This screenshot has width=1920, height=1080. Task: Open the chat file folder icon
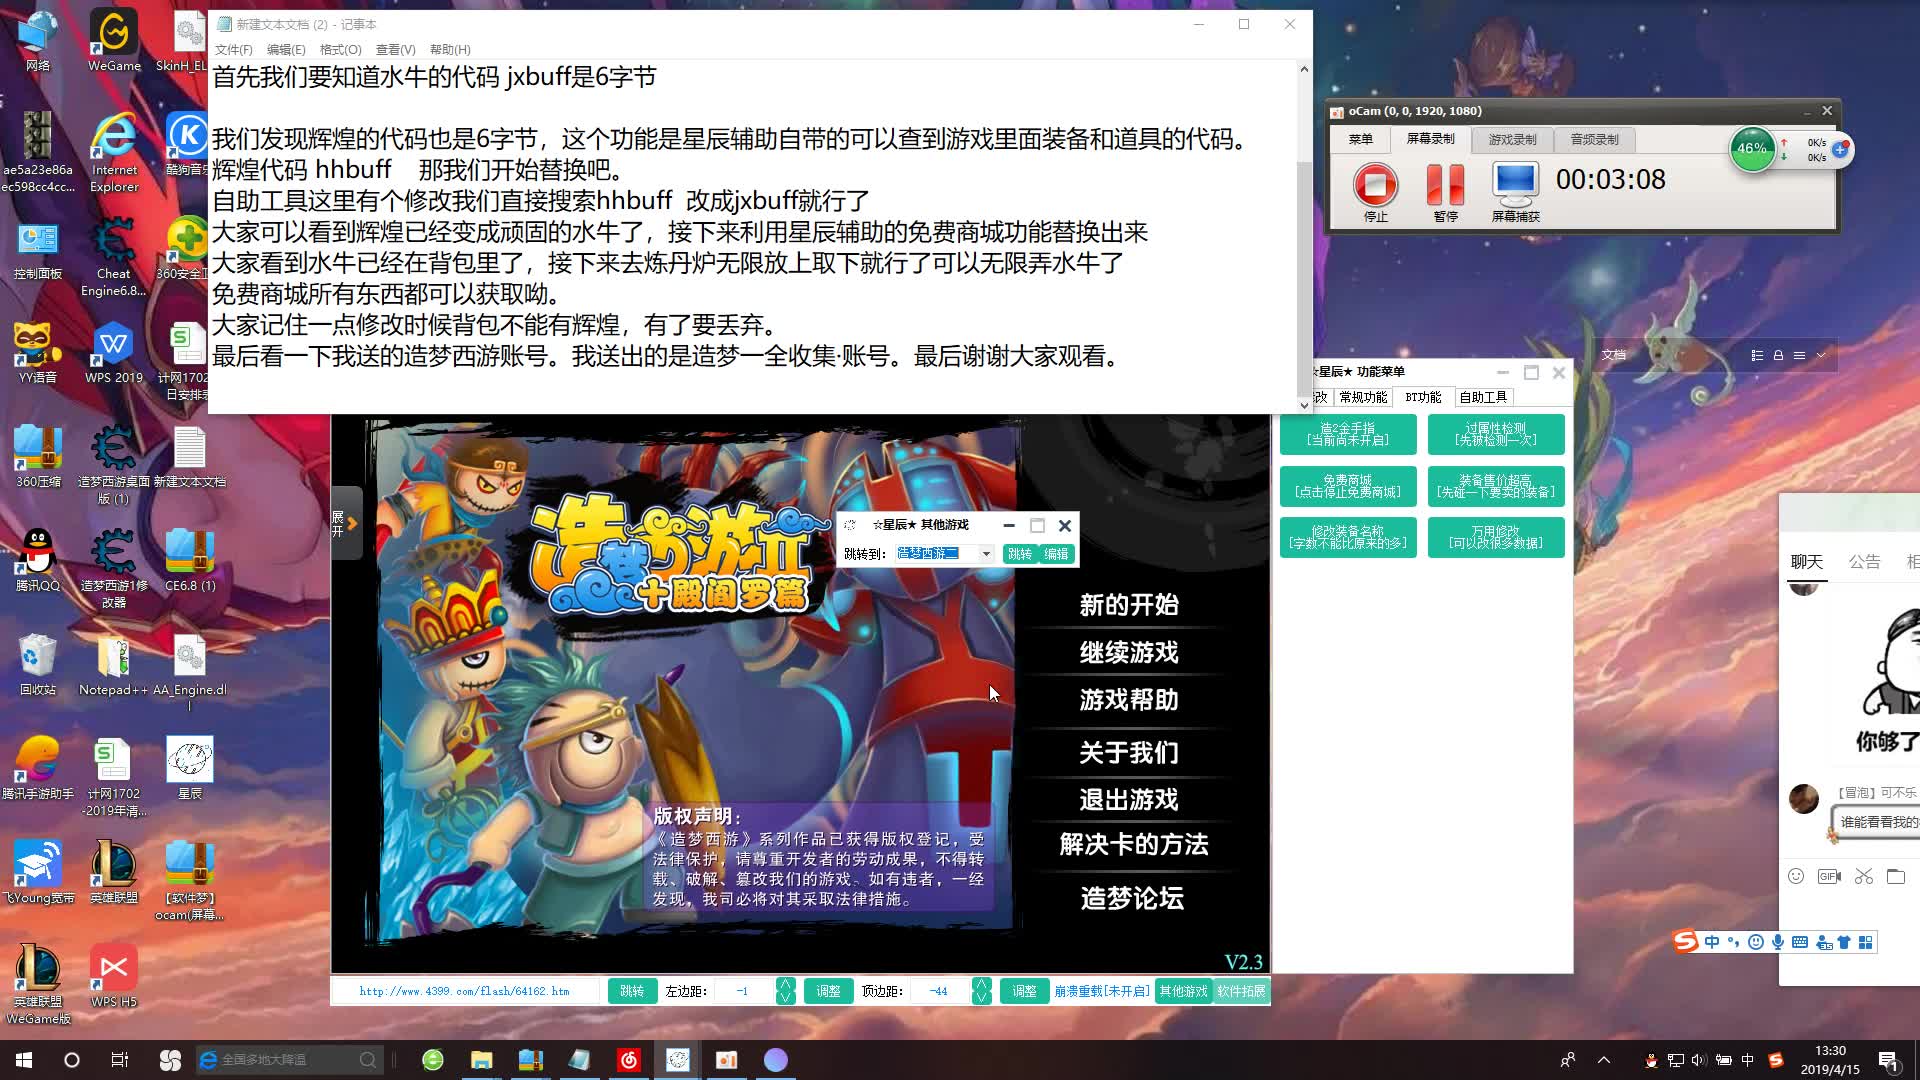tap(1897, 875)
